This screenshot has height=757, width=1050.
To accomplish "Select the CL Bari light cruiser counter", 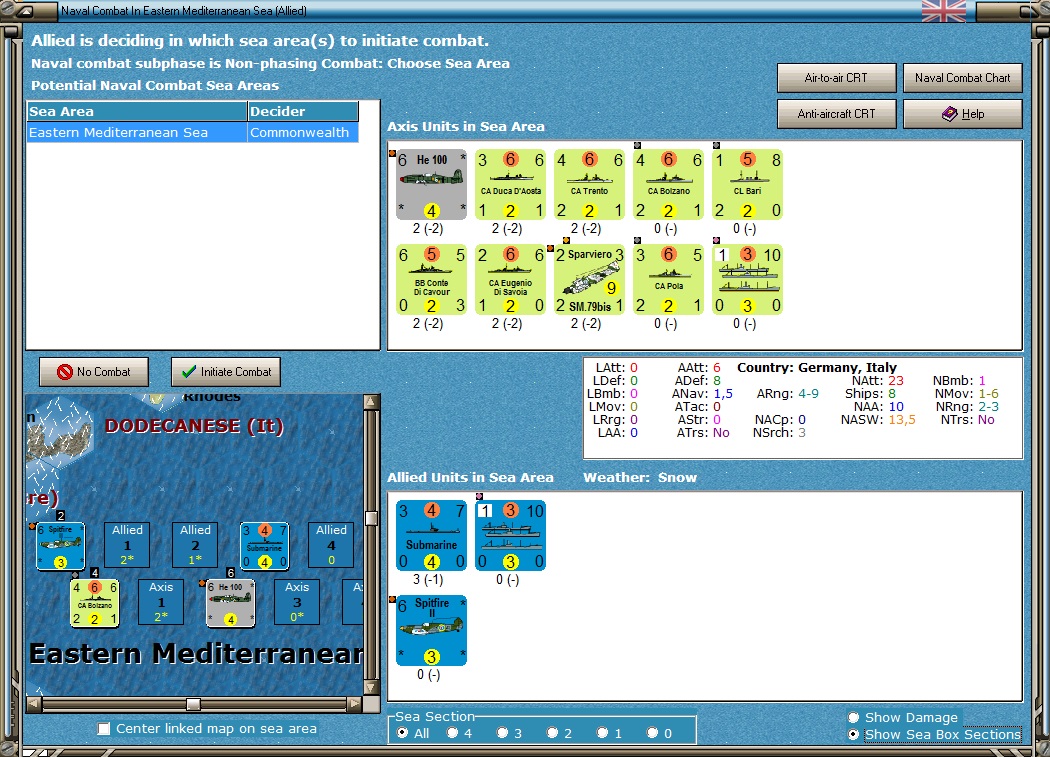I will (x=747, y=185).
